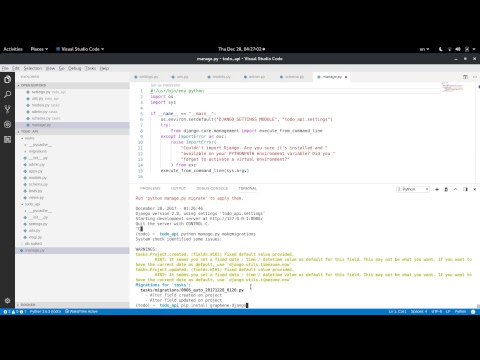This screenshot has width=480, height=360.
Task: Click the feedback smiley in status bar
Action: pyautogui.click(x=473, y=312)
